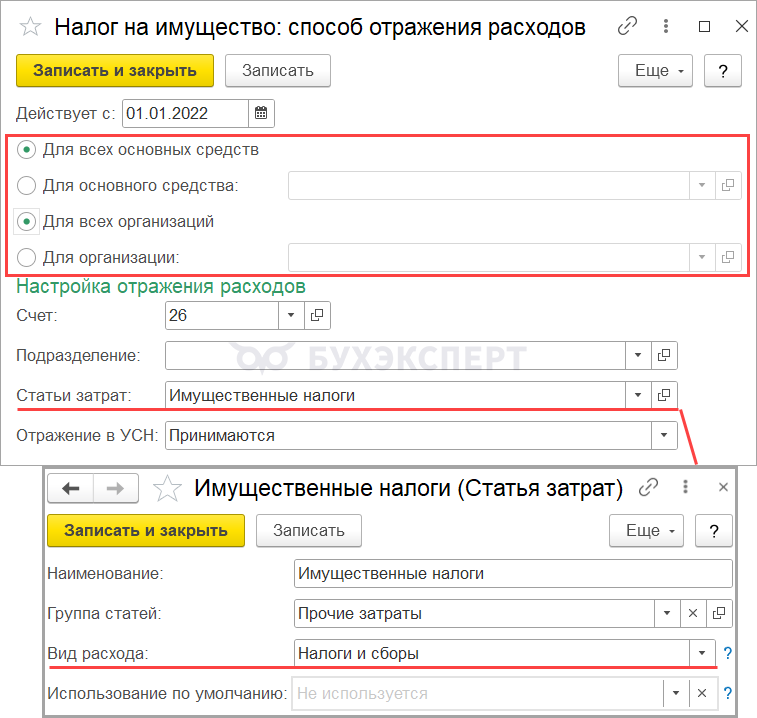Image resolution: width=757 pixels, height=718 pixels.
Task: Clear Группа статей field value
Action: 693,613
